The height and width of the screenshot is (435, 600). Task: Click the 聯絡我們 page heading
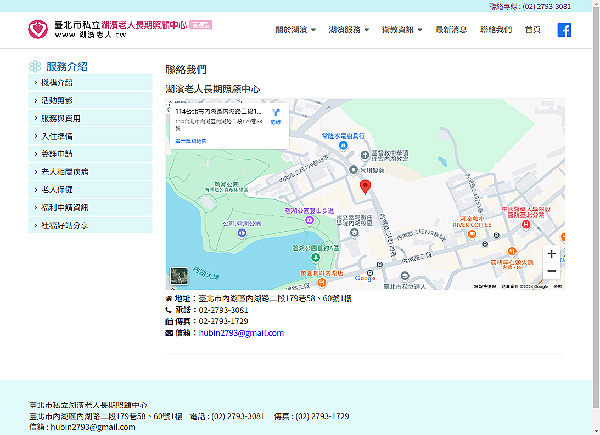point(186,70)
